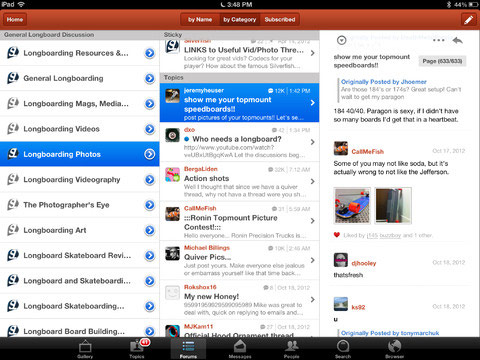Open the Browser globe icon
The image size is (480, 360).
[394, 349]
